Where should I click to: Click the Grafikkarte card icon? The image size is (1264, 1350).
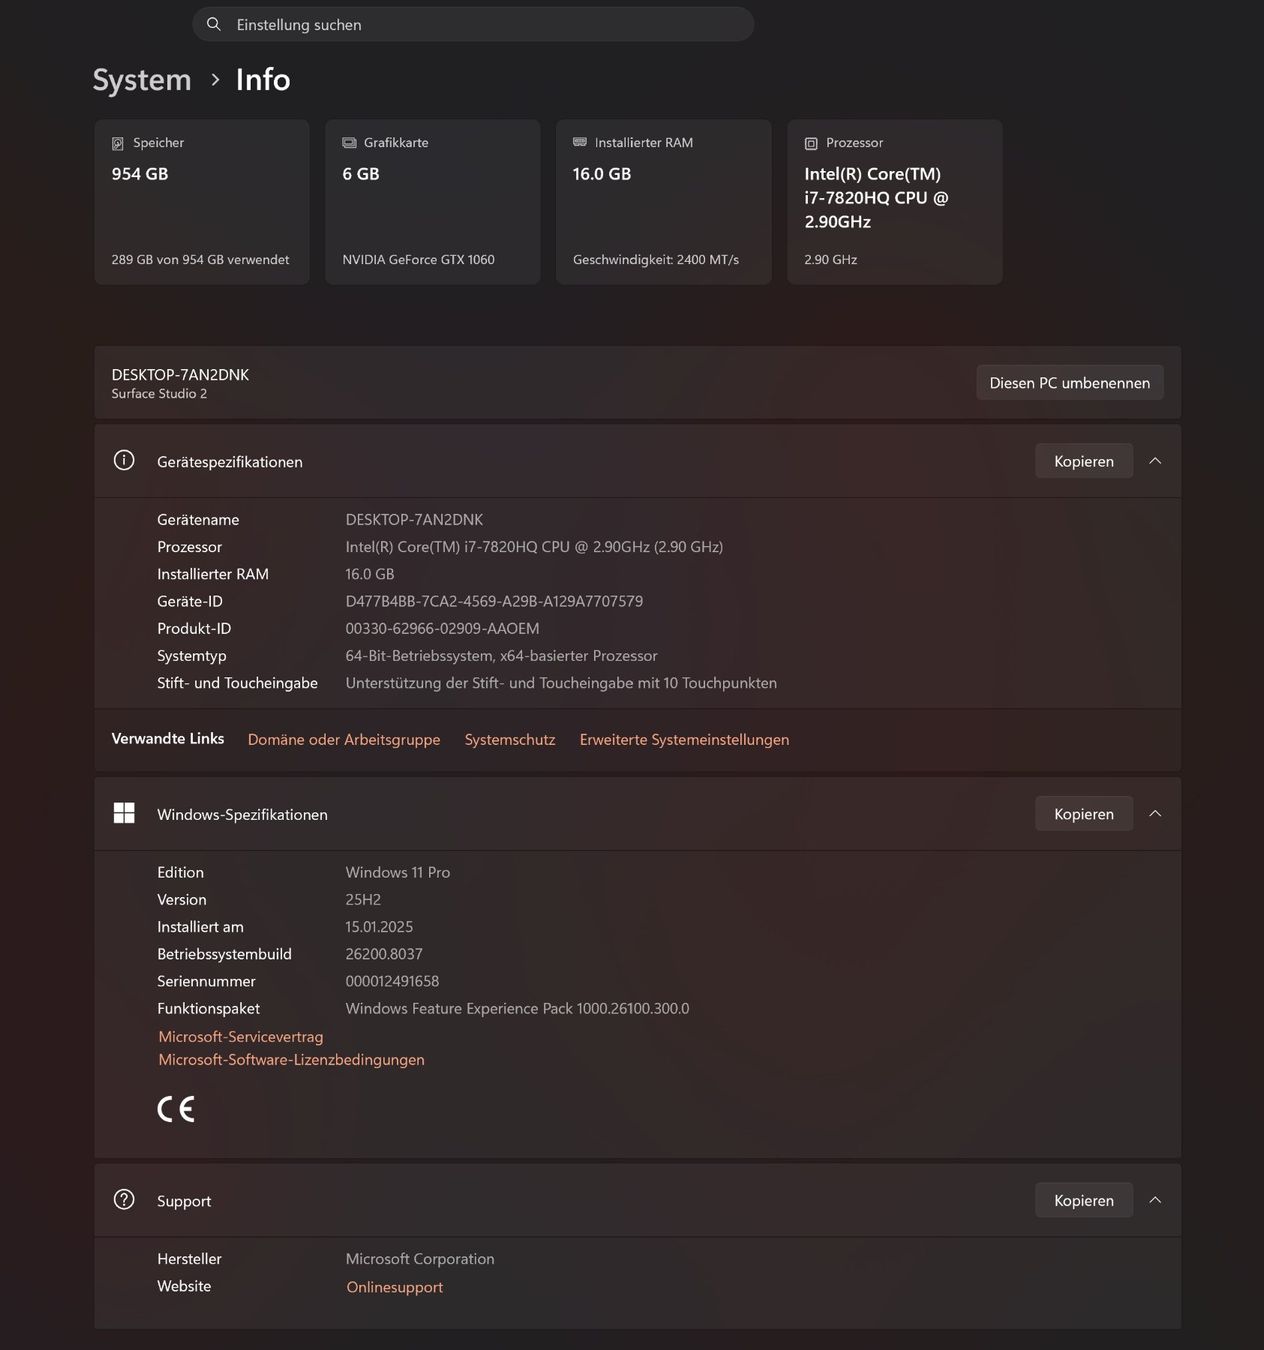(x=349, y=143)
